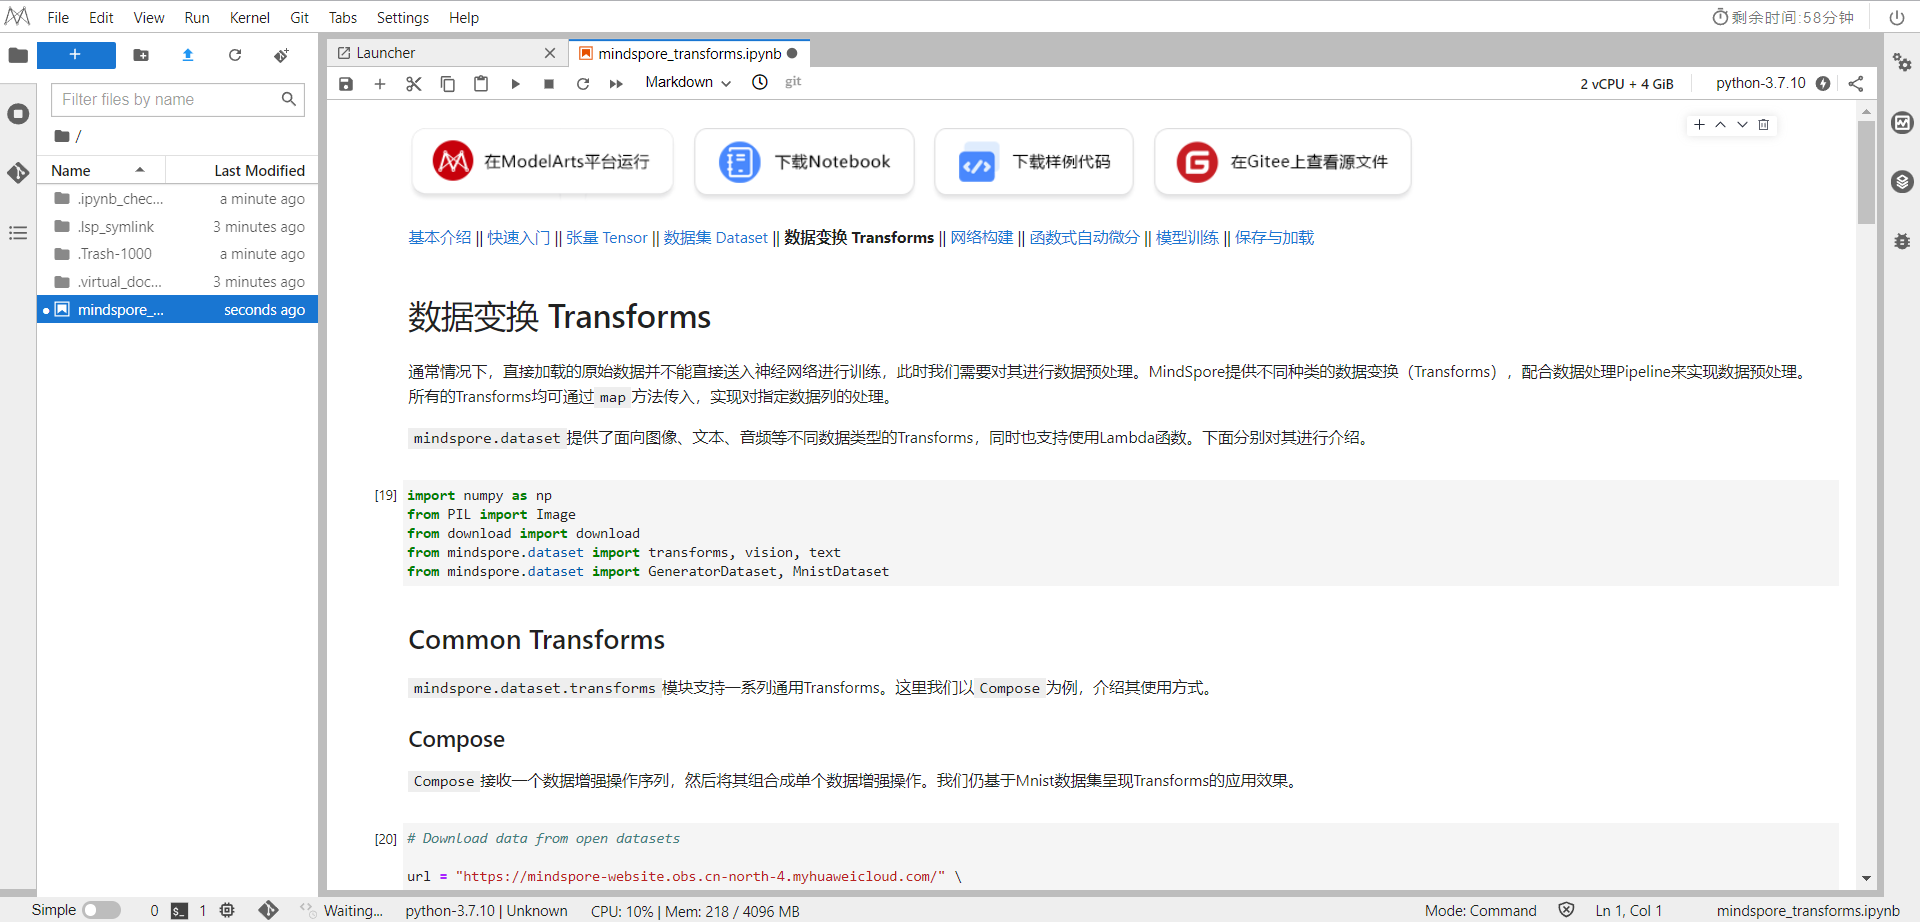Click the power shutdown icon
1920x922 pixels.
(x=1896, y=18)
